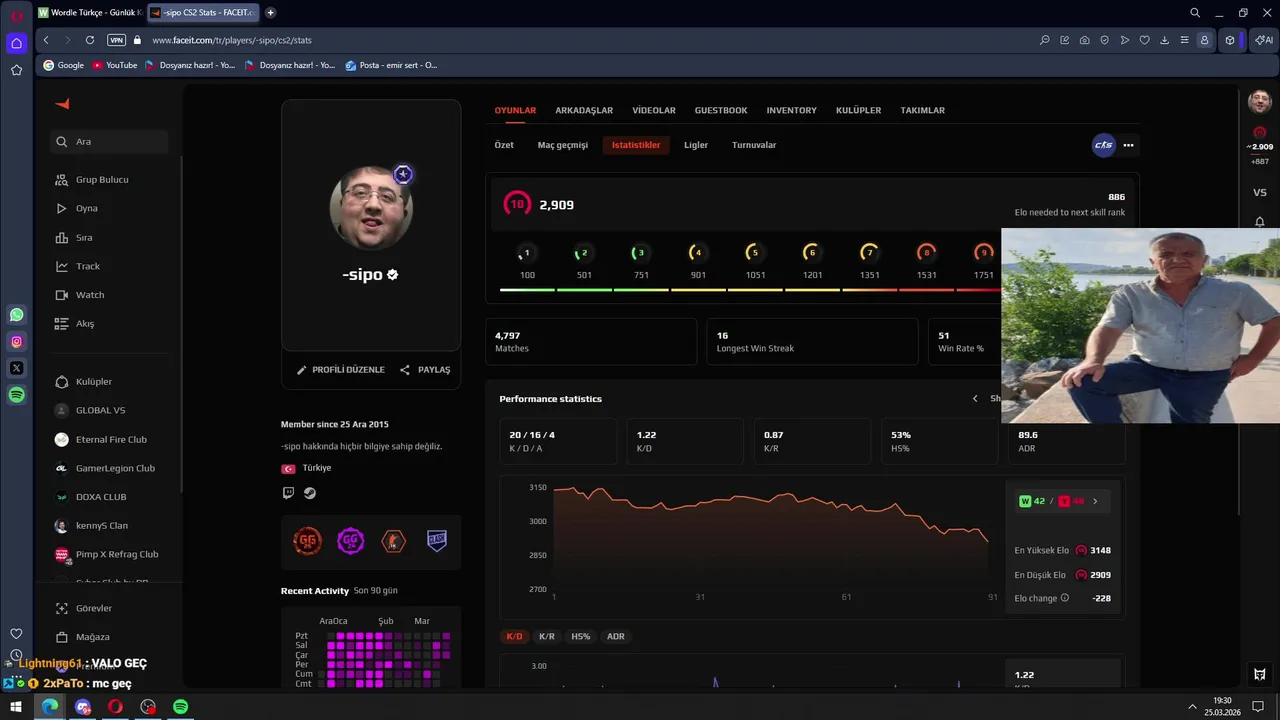Screen dimensions: 1280x720
Task: Click the CS2 game selector icon
Action: [1103, 145]
